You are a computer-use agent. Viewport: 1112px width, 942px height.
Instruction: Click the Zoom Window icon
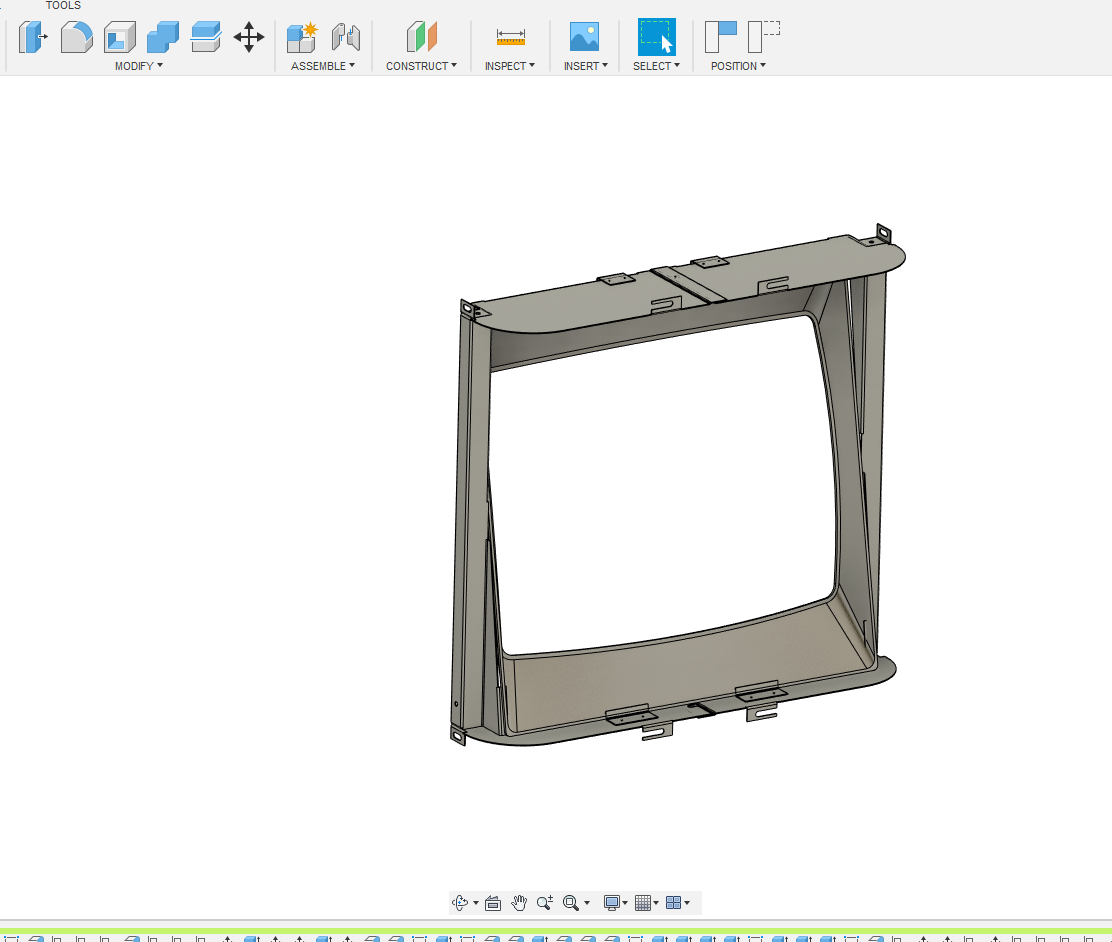coord(570,902)
